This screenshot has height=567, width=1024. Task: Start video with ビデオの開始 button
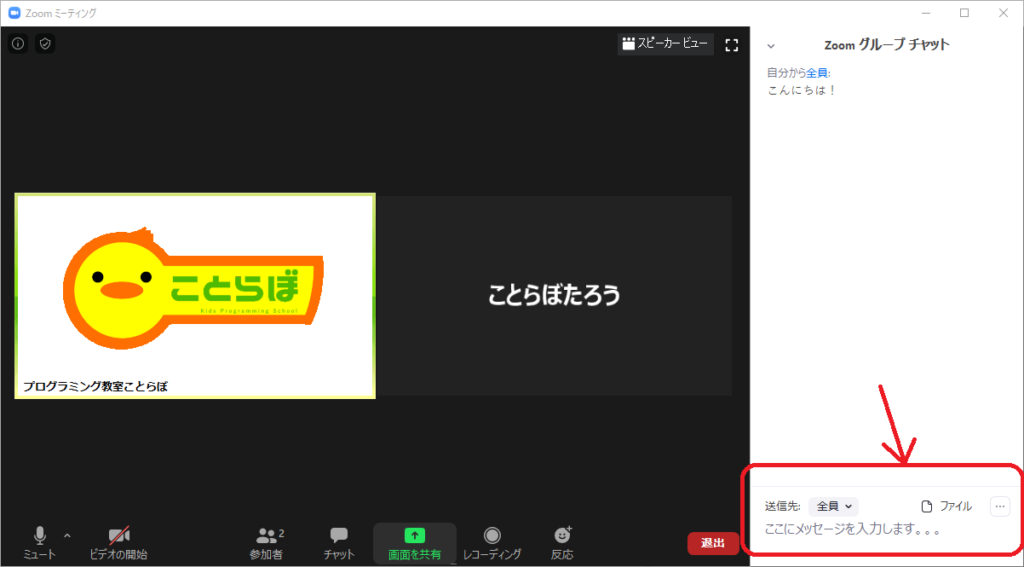coord(118,543)
